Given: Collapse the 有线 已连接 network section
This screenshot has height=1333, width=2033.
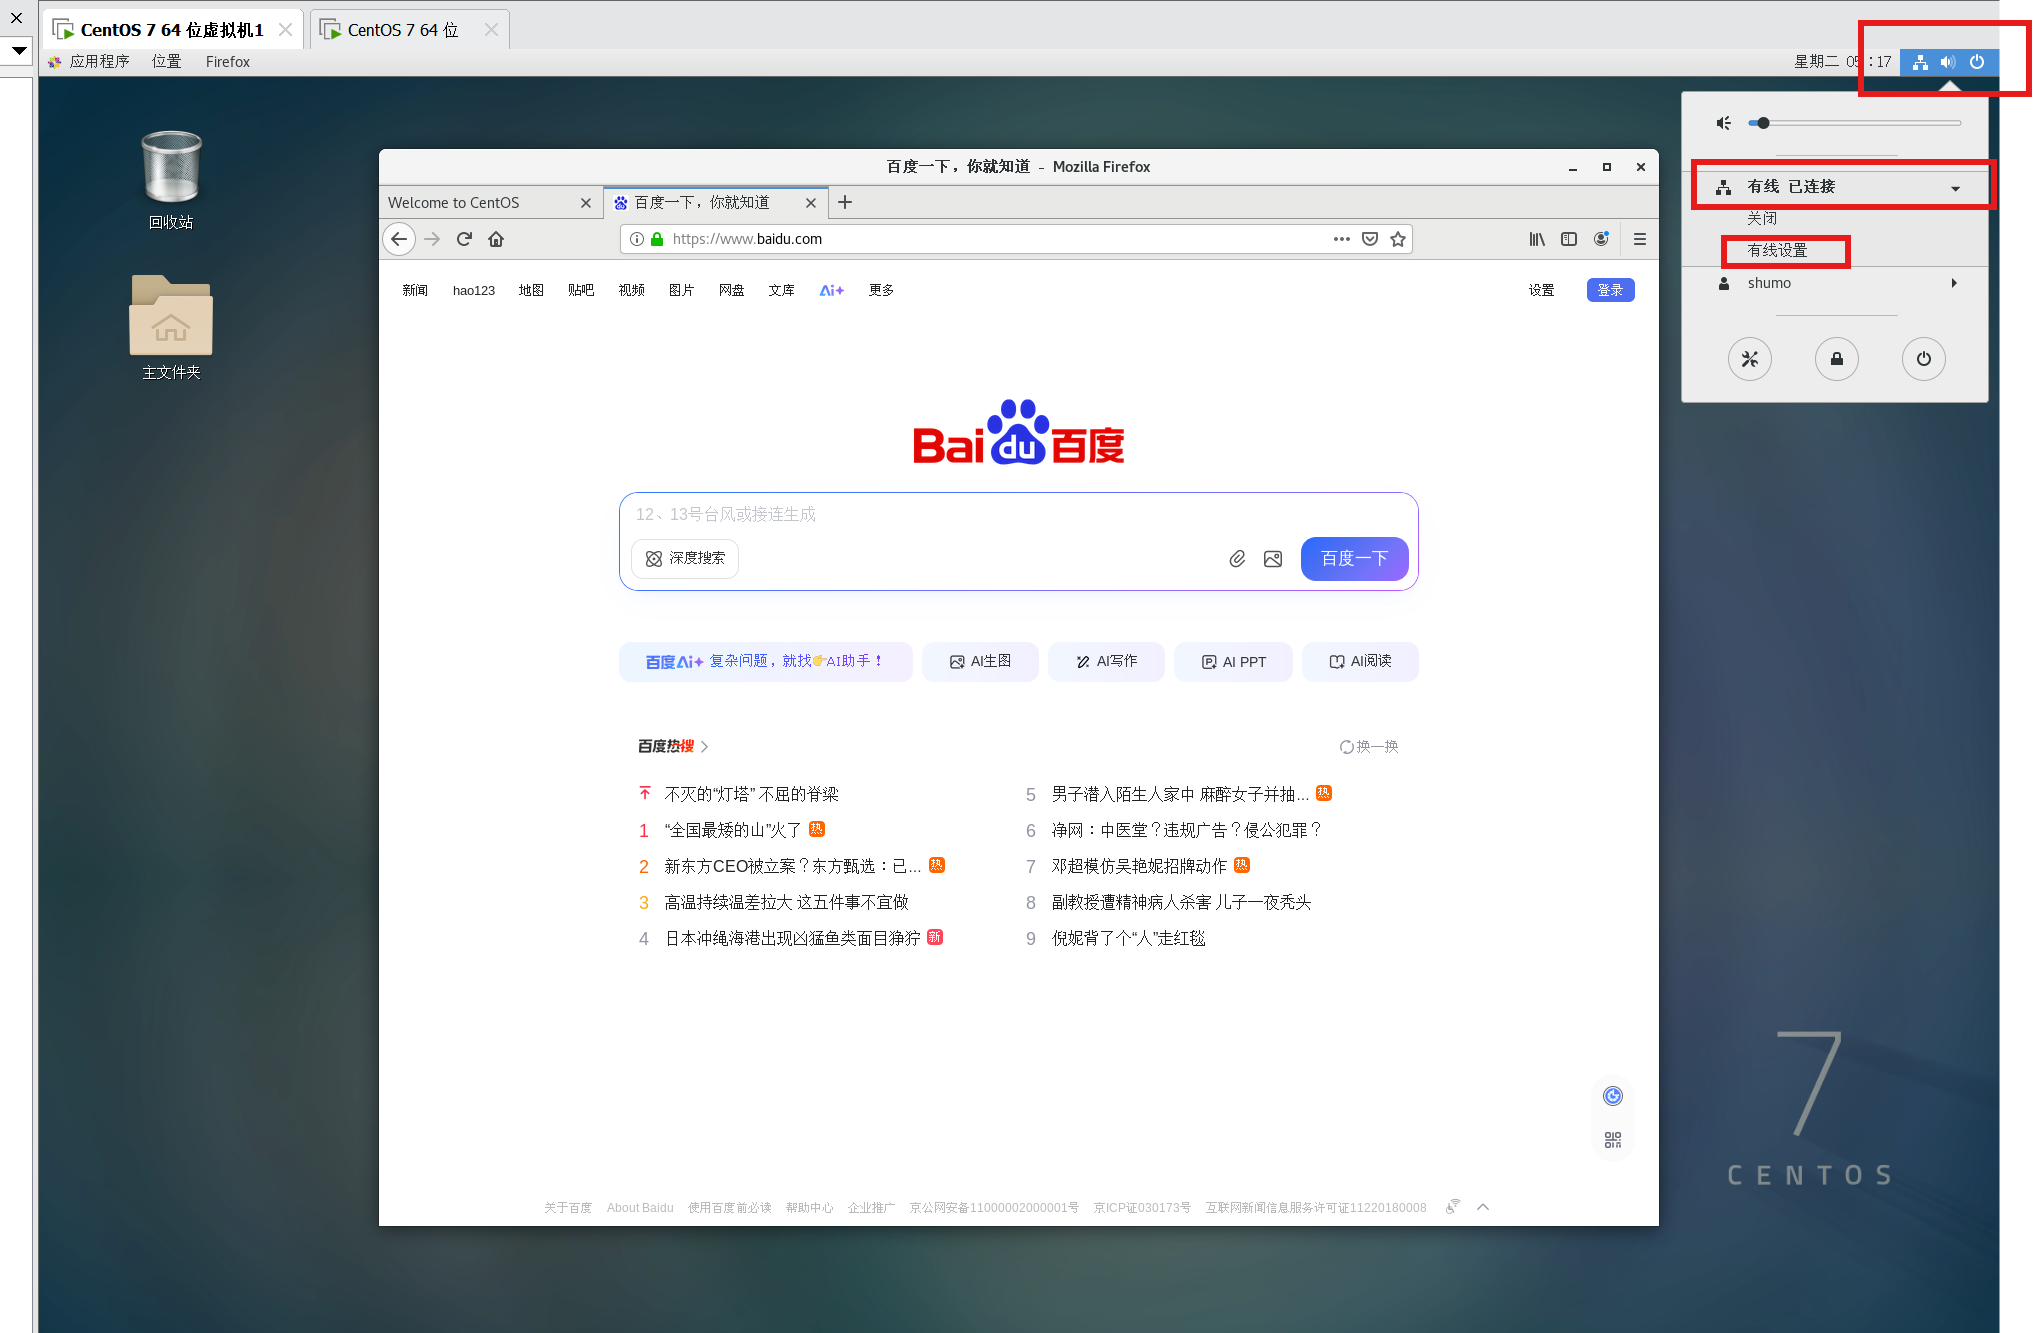Looking at the screenshot, I should (1955, 188).
